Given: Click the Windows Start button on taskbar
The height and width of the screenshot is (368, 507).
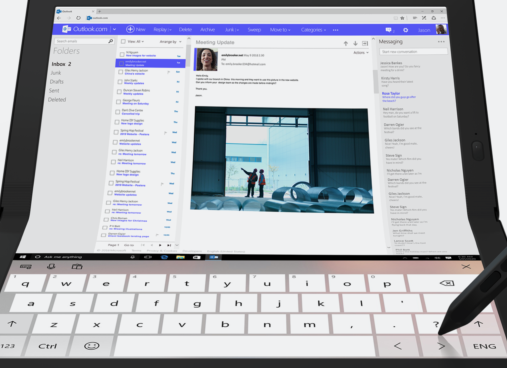Looking at the screenshot, I should (x=23, y=257).
